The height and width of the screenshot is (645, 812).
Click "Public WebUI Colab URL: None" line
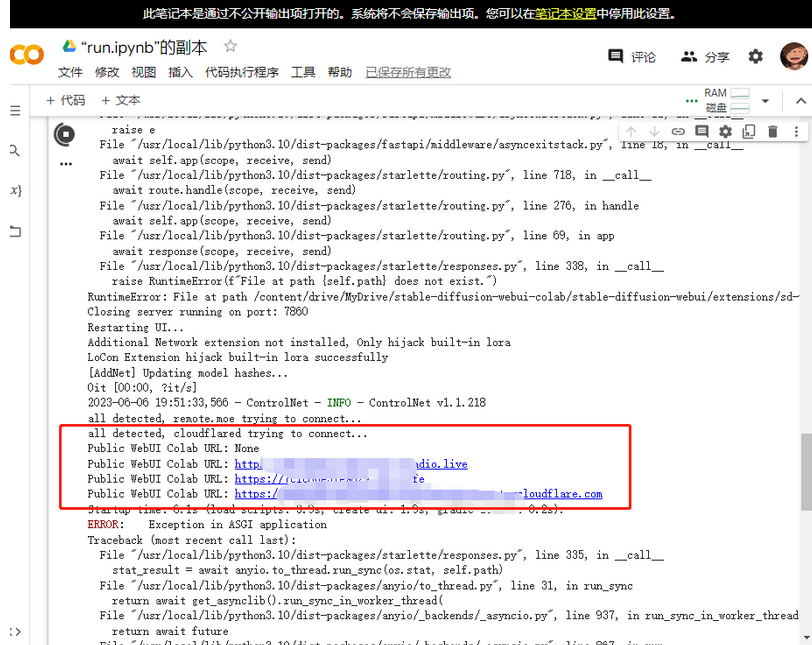173,448
